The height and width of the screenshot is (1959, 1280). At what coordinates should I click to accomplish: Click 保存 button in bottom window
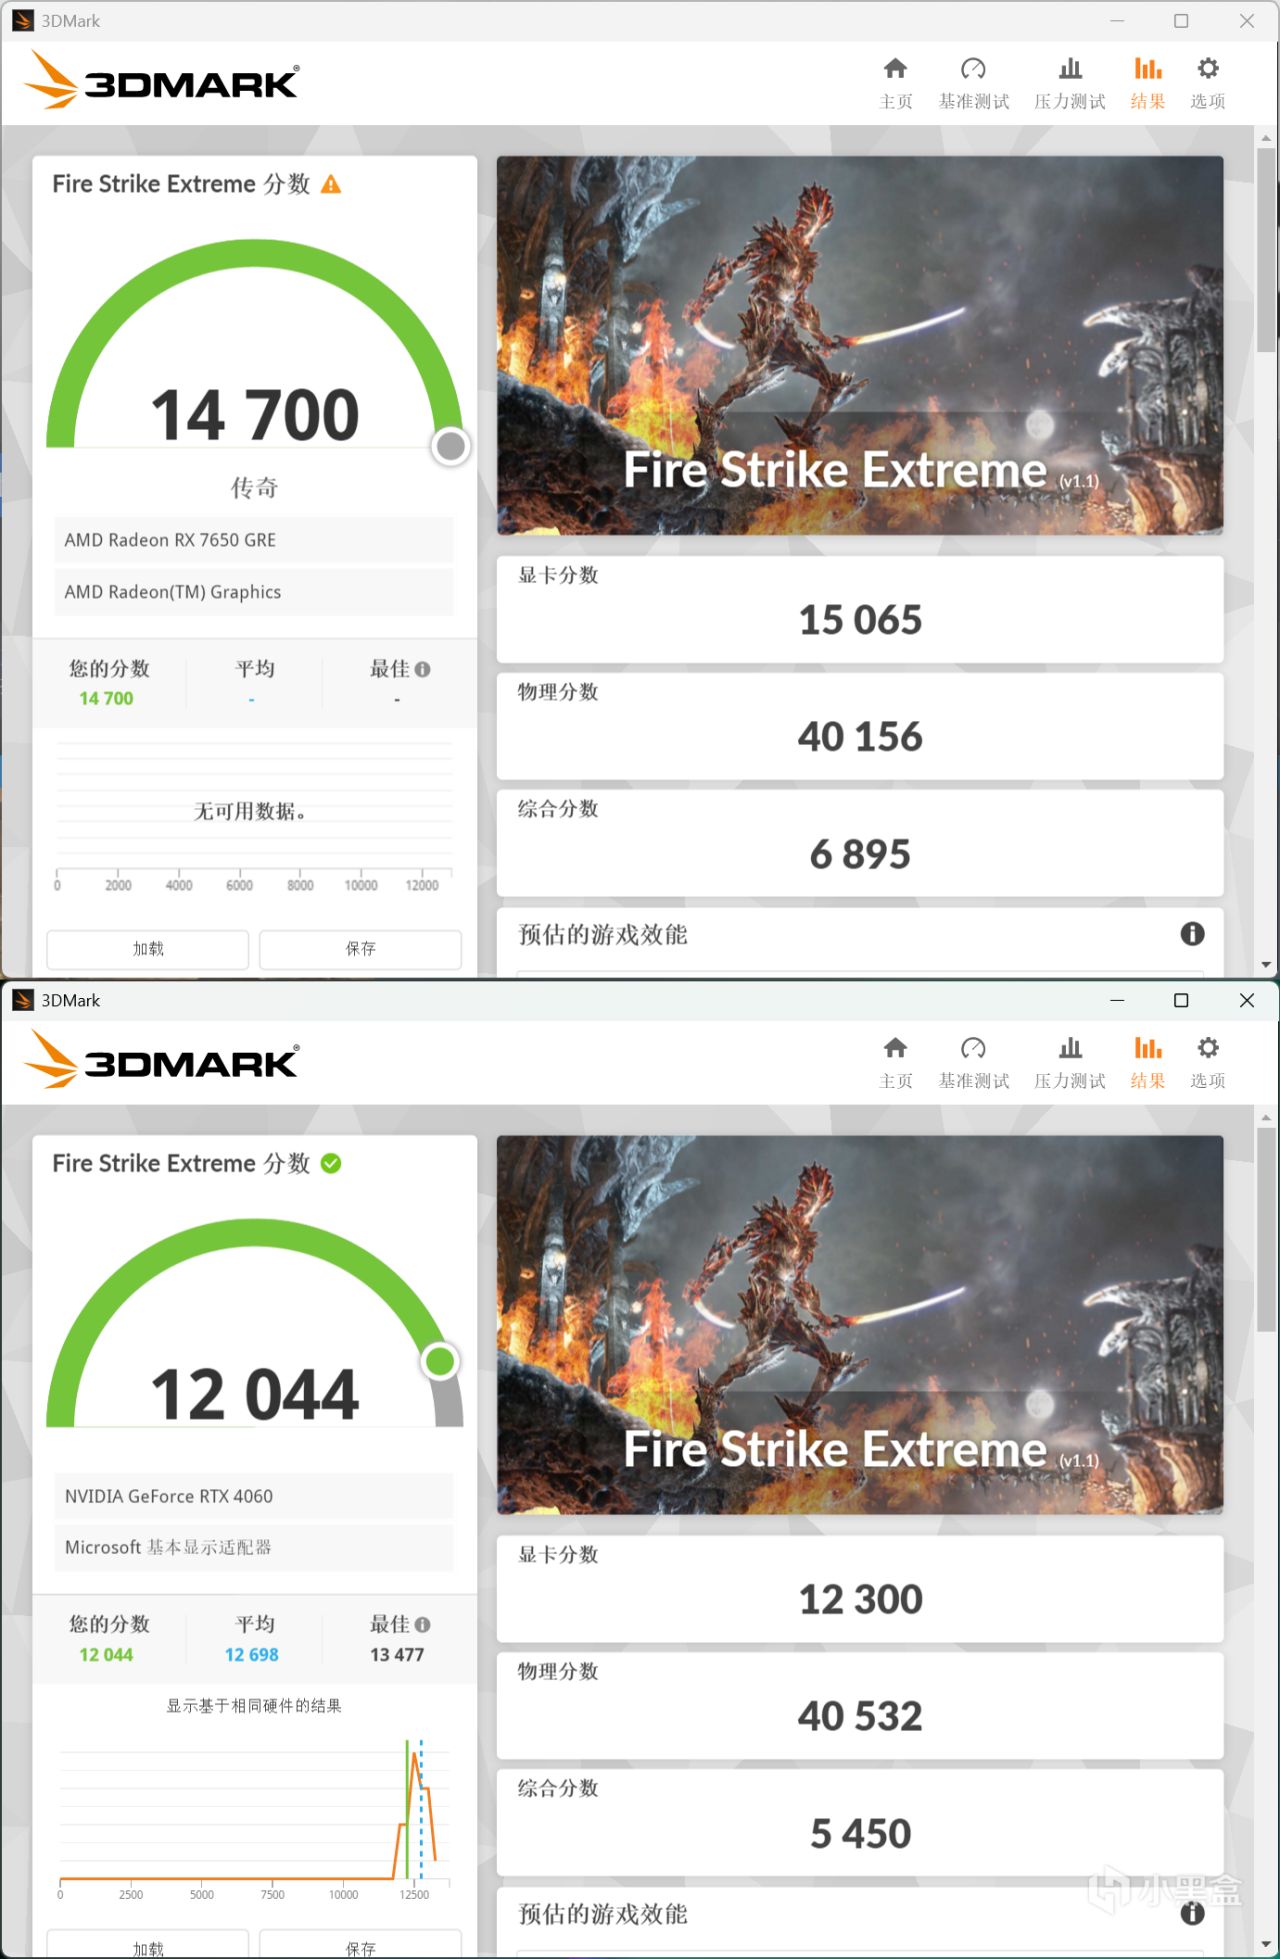(x=361, y=1944)
